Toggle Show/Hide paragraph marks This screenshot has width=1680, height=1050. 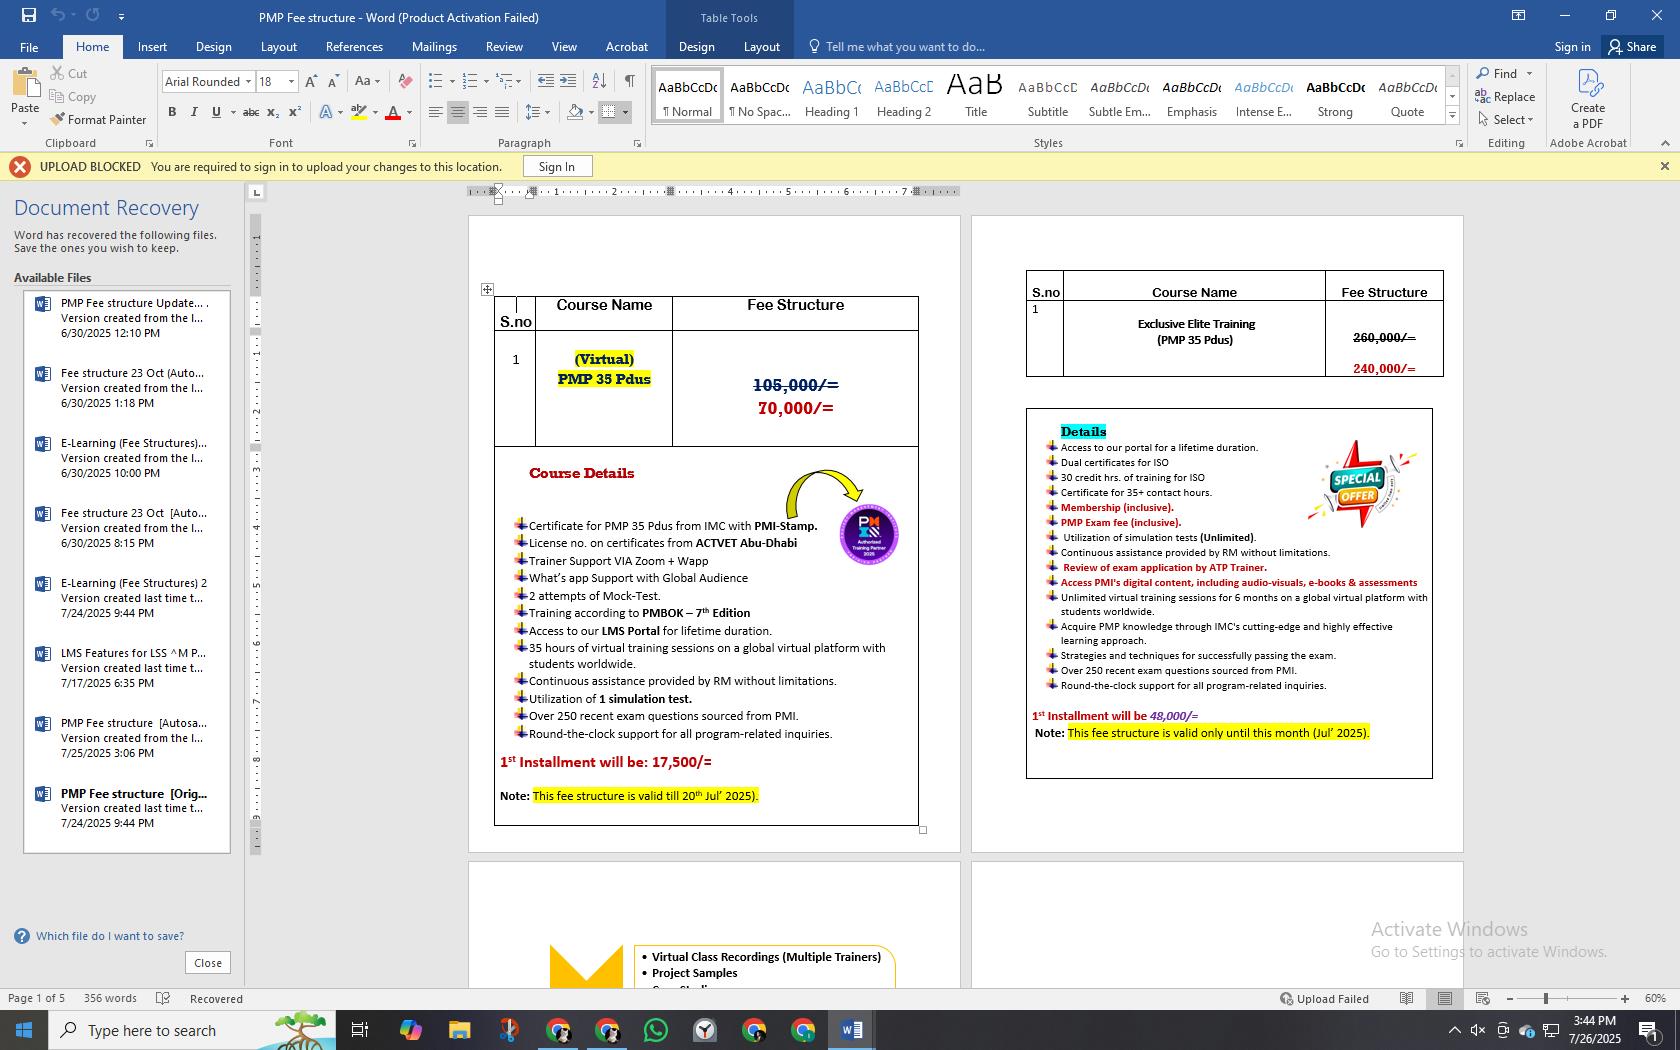(x=629, y=81)
